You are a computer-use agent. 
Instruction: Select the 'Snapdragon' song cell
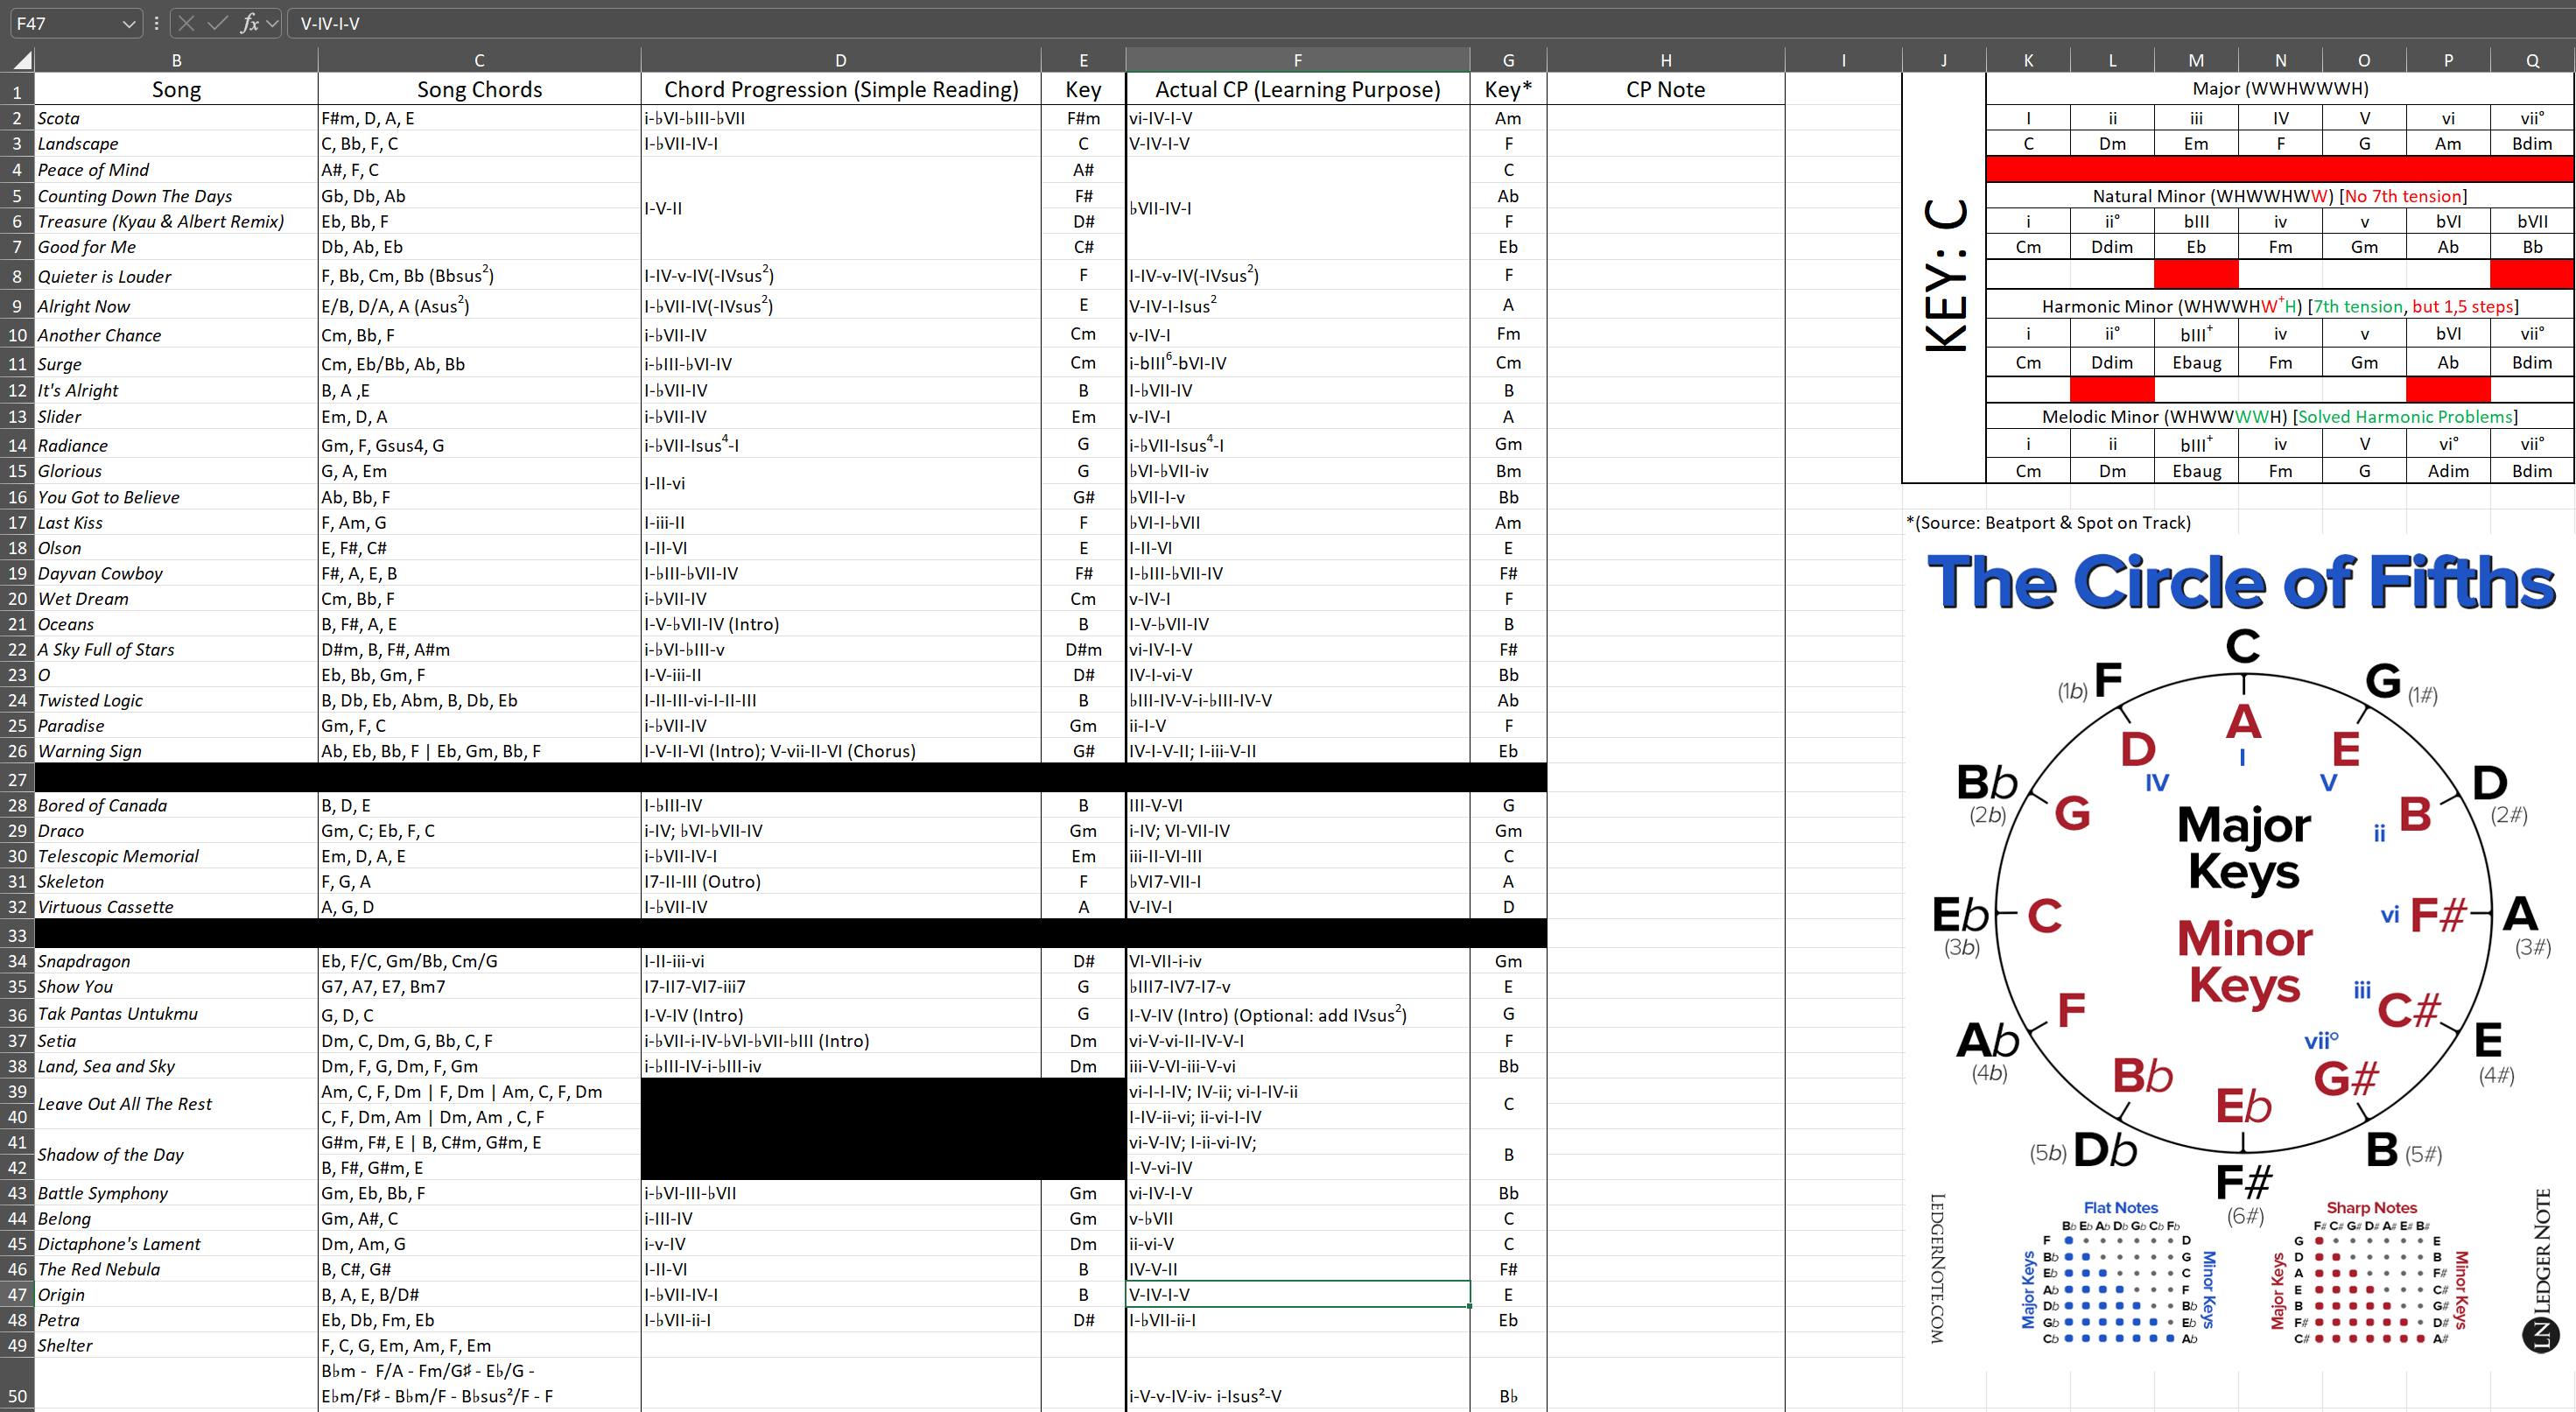(x=177, y=961)
